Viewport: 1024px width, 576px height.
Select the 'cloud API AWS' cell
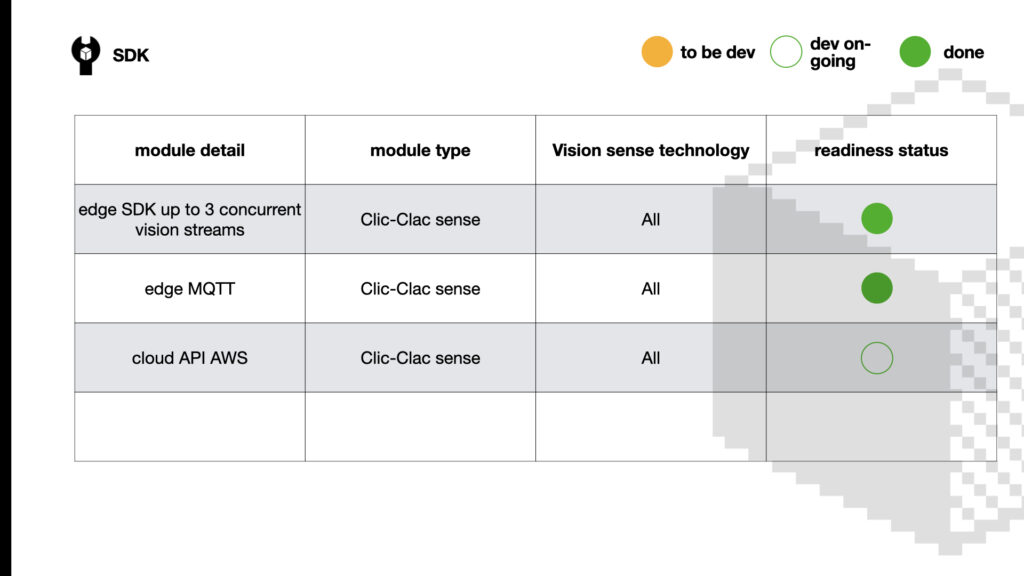[x=189, y=358]
